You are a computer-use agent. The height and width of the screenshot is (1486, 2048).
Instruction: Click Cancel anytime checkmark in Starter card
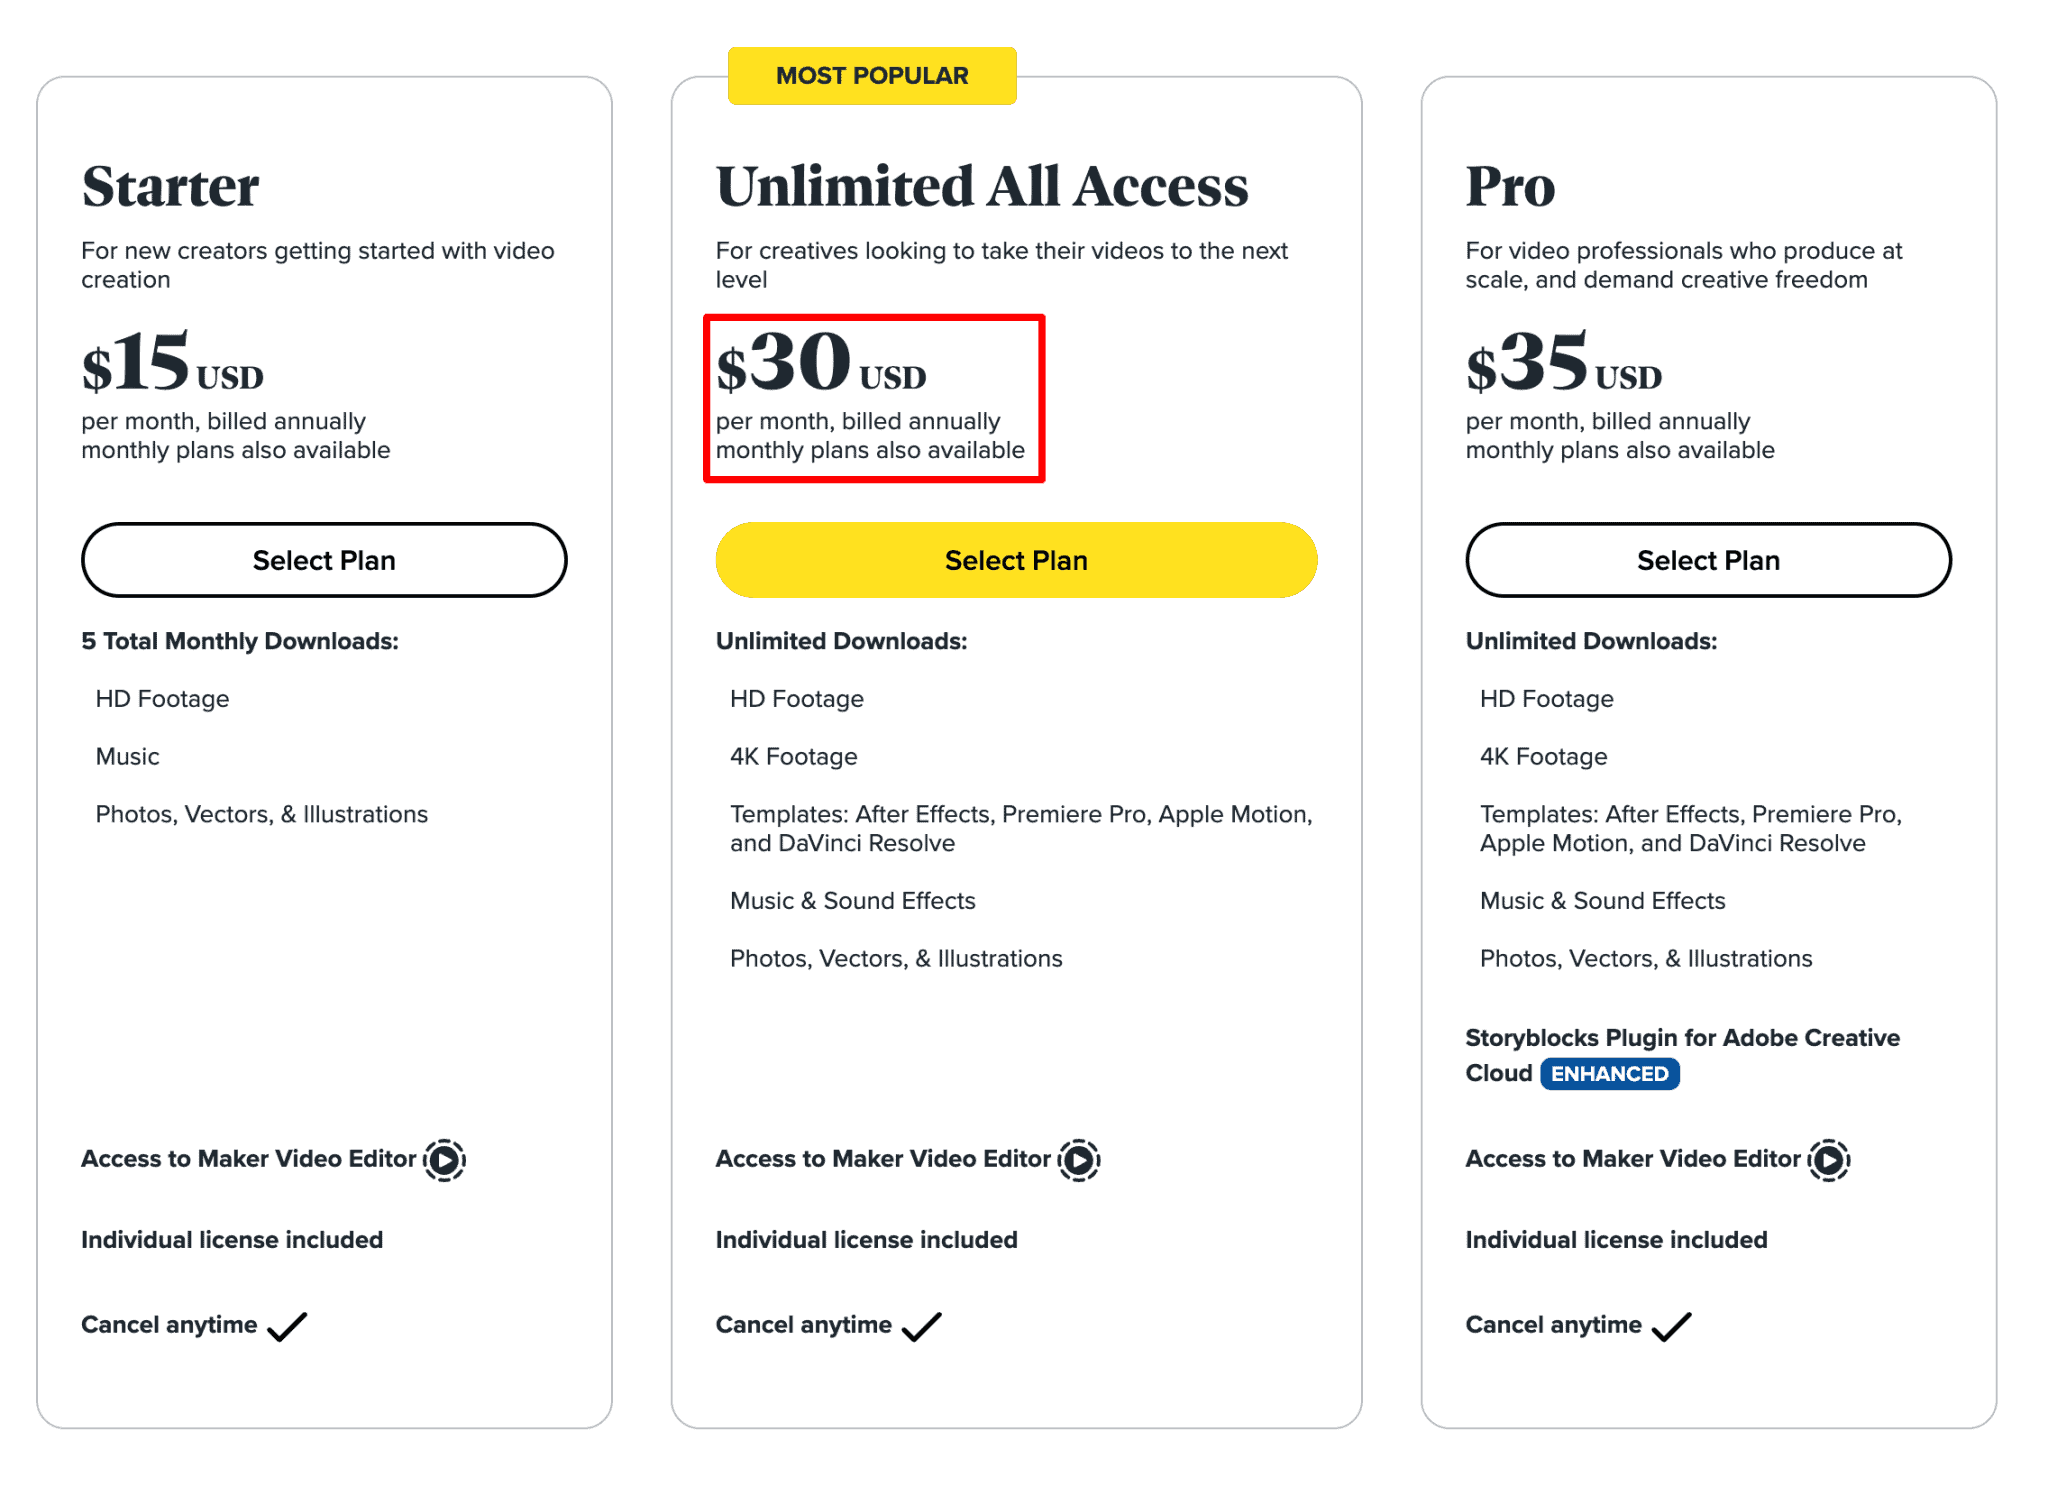[287, 1326]
